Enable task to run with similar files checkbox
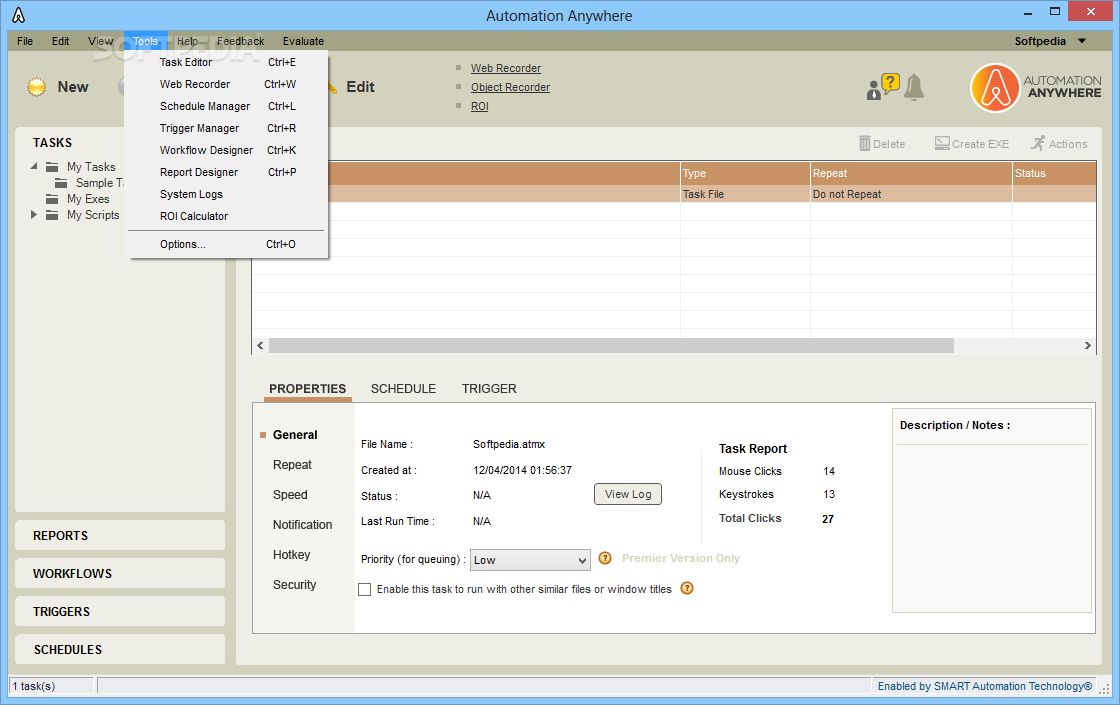Screen dimensions: 1120x705 364,589
